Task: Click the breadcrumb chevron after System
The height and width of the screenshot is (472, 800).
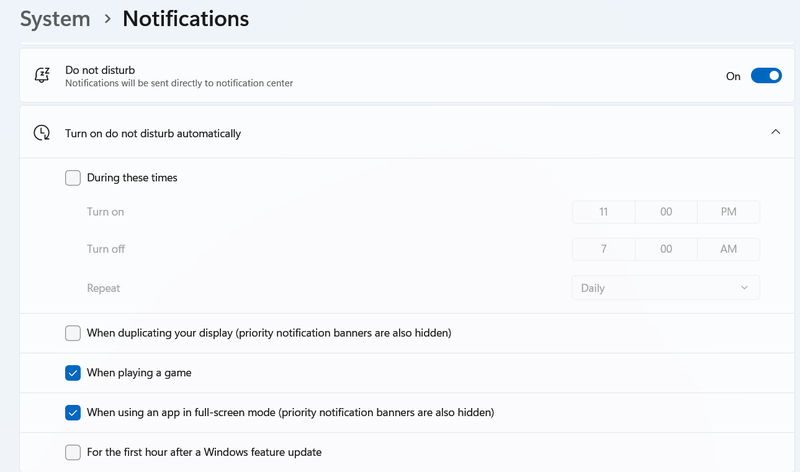Action: pos(107,19)
